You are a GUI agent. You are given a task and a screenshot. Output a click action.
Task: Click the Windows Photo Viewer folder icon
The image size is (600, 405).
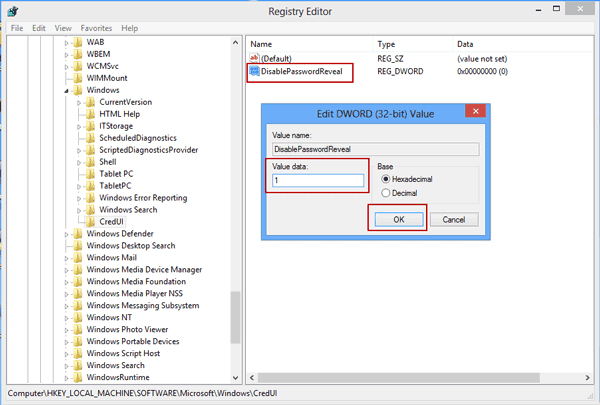78,329
